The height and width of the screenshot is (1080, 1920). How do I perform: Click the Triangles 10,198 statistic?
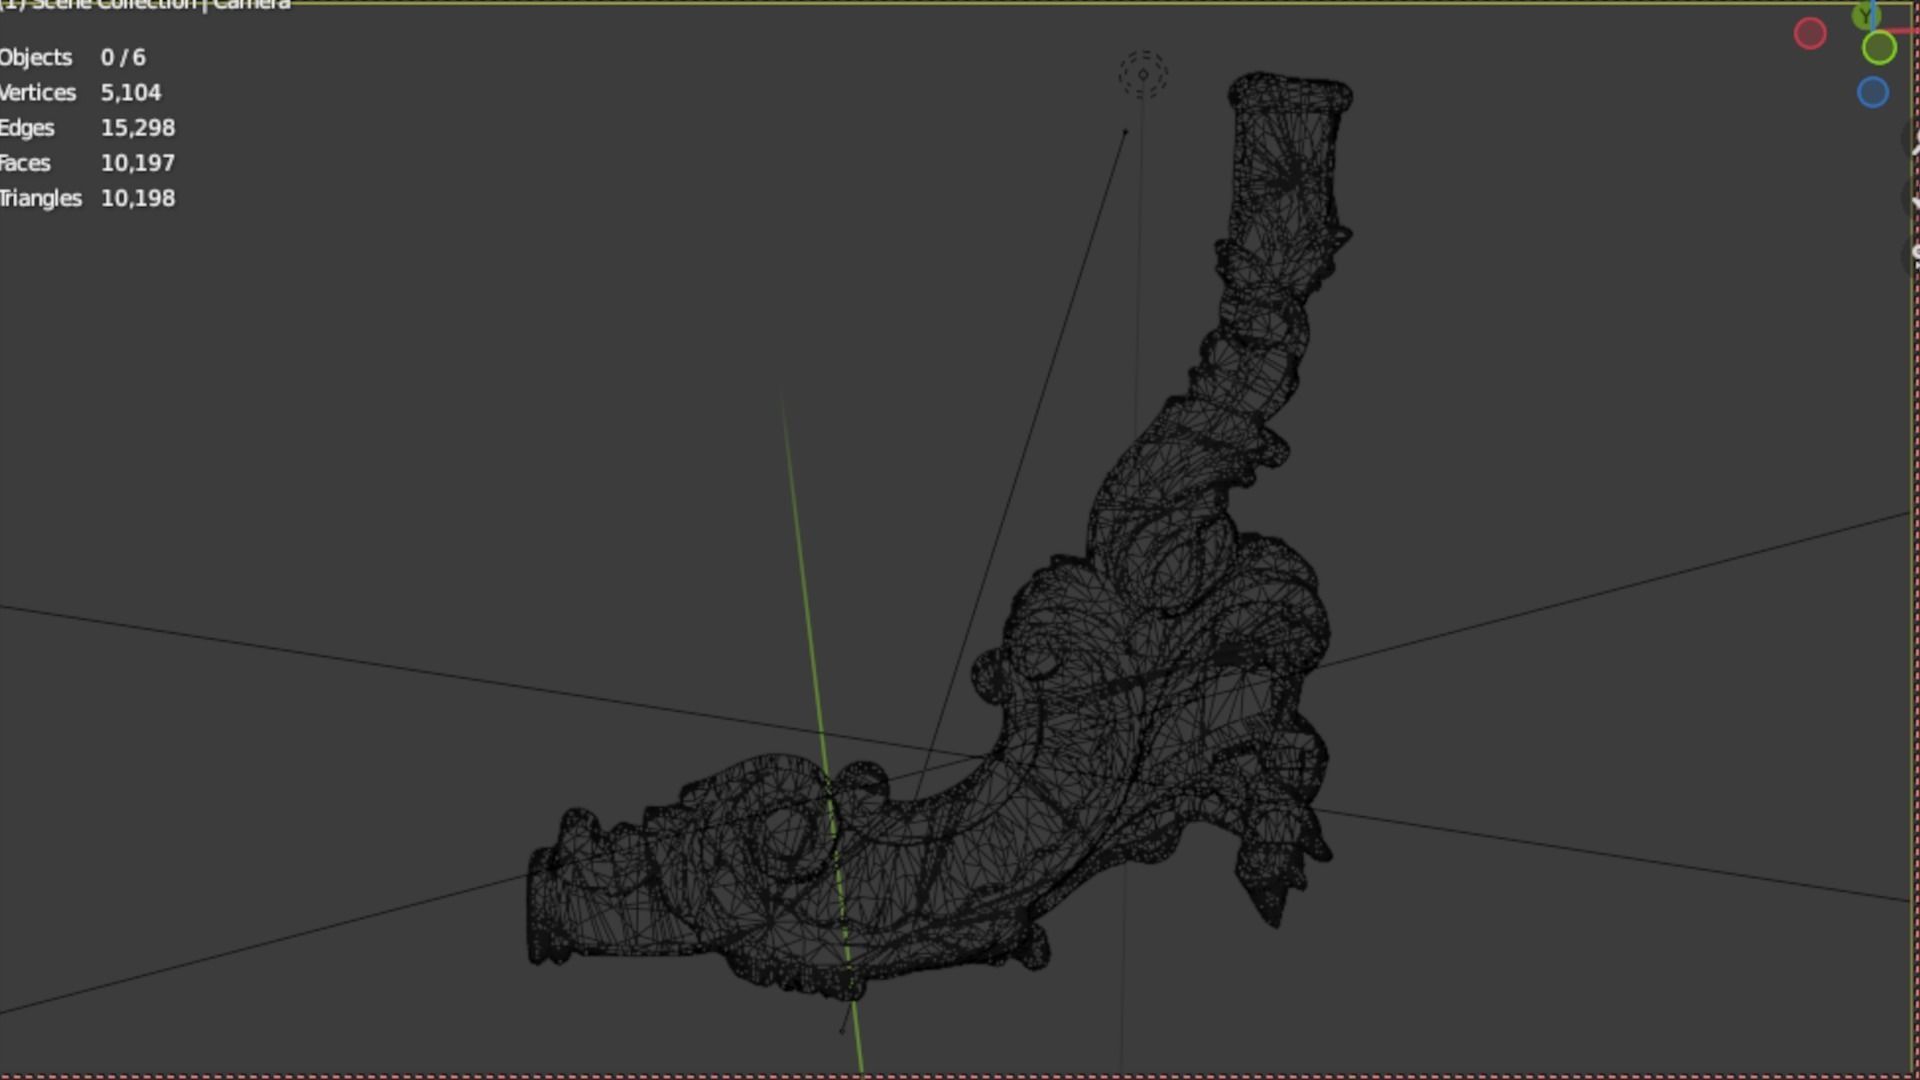(x=88, y=198)
